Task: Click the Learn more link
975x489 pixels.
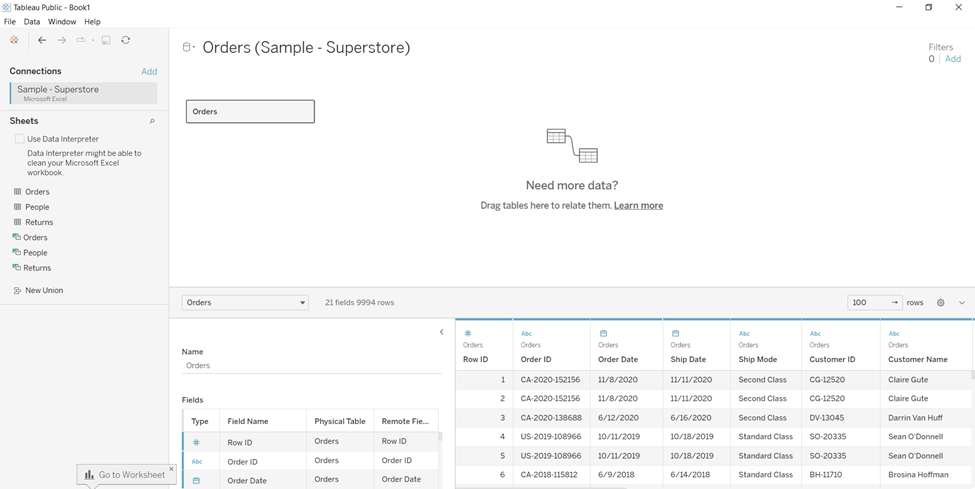Action: point(639,205)
